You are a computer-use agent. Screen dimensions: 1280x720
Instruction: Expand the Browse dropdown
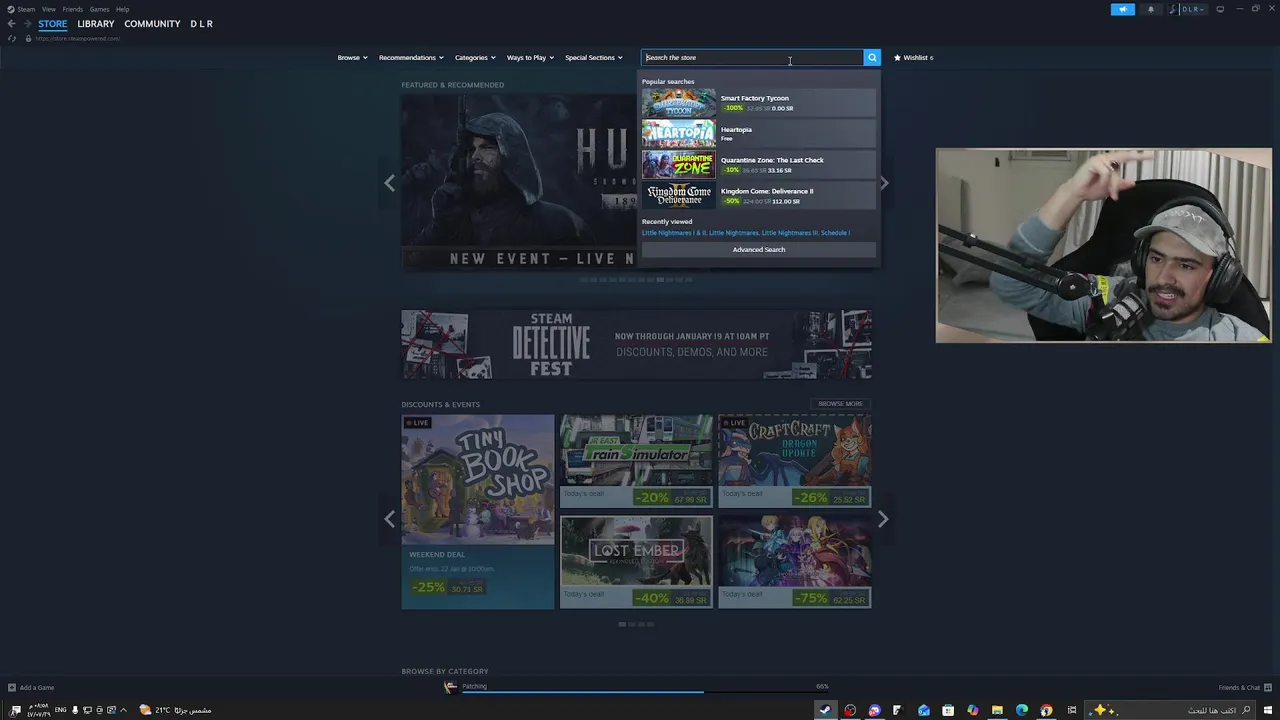tap(352, 58)
